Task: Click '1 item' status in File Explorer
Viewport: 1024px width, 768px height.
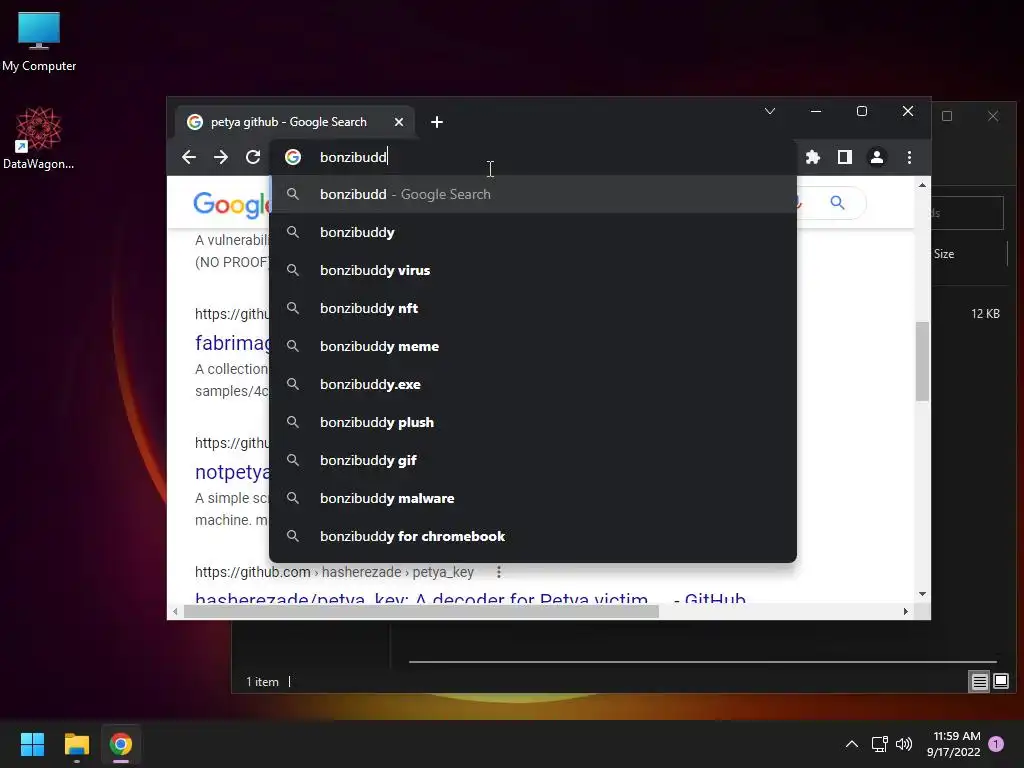Action: 263,682
